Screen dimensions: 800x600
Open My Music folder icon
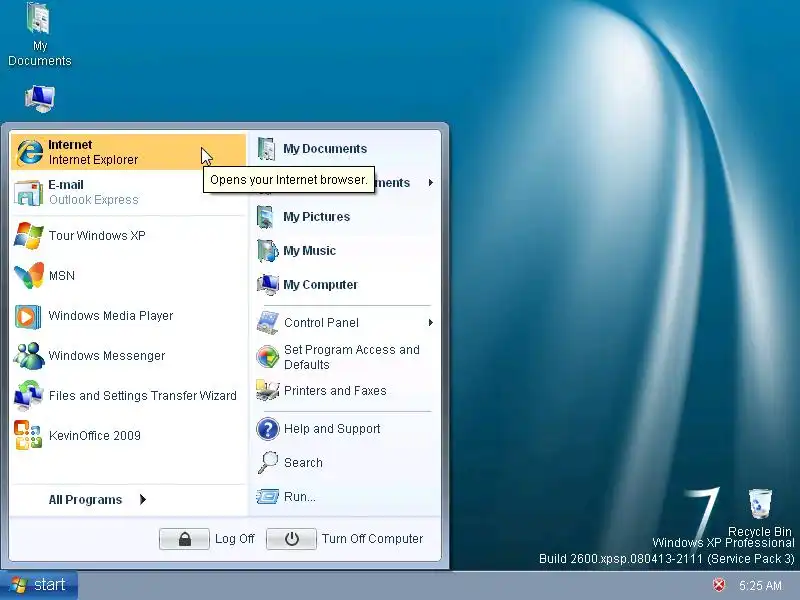coord(267,251)
